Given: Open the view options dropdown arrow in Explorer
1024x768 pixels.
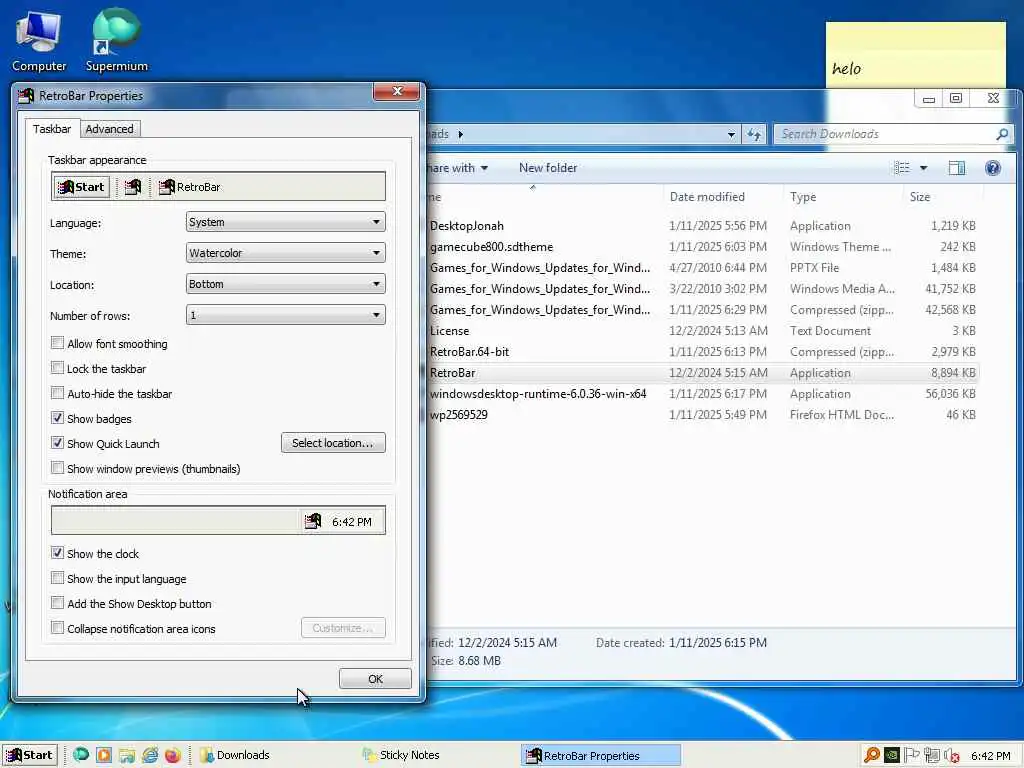Looking at the screenshot, I should tap(923, 168).
